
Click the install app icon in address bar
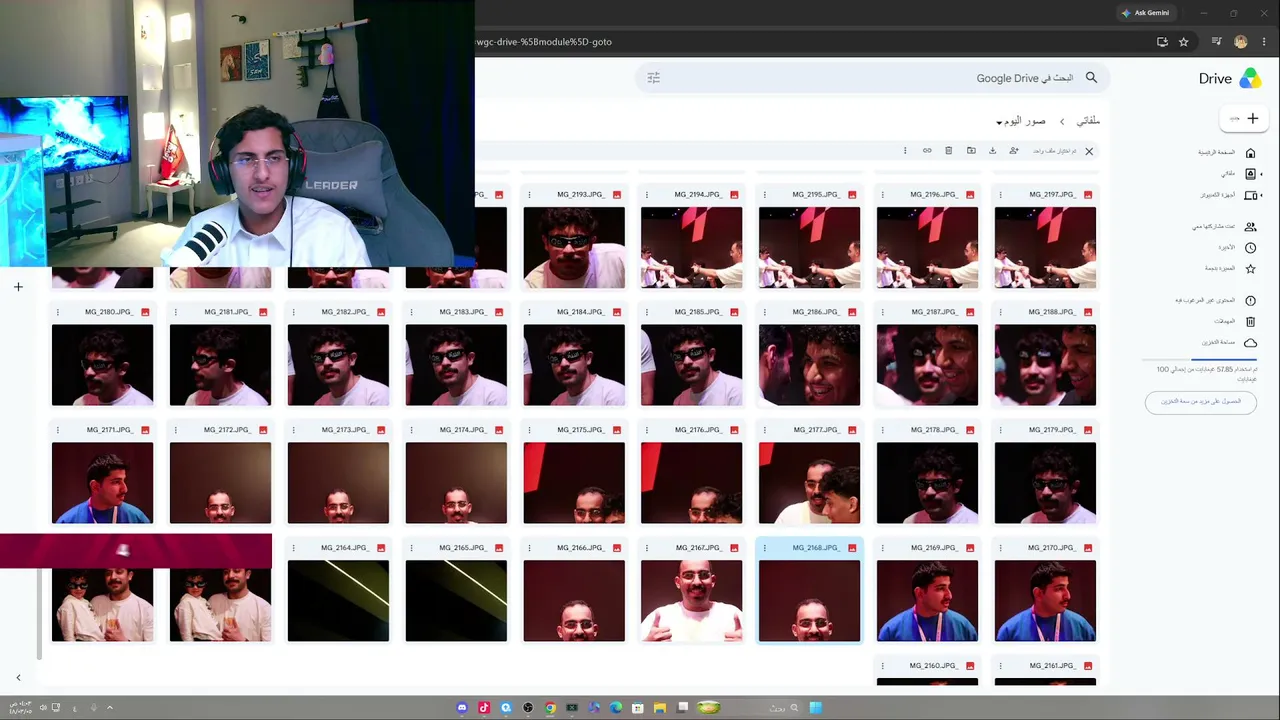[x=1162, y=42]
